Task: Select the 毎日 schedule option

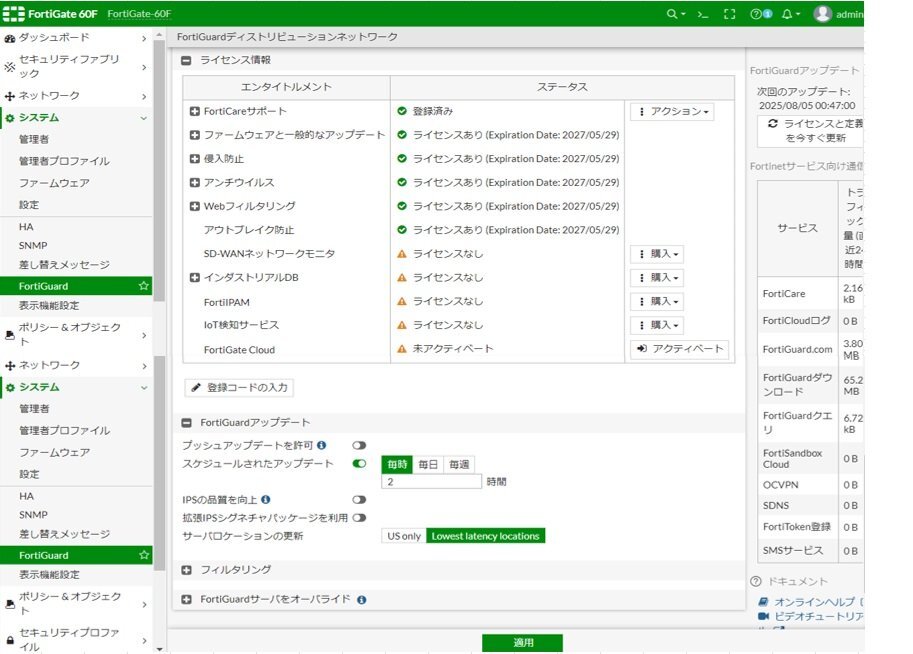Action: point(428,464)
